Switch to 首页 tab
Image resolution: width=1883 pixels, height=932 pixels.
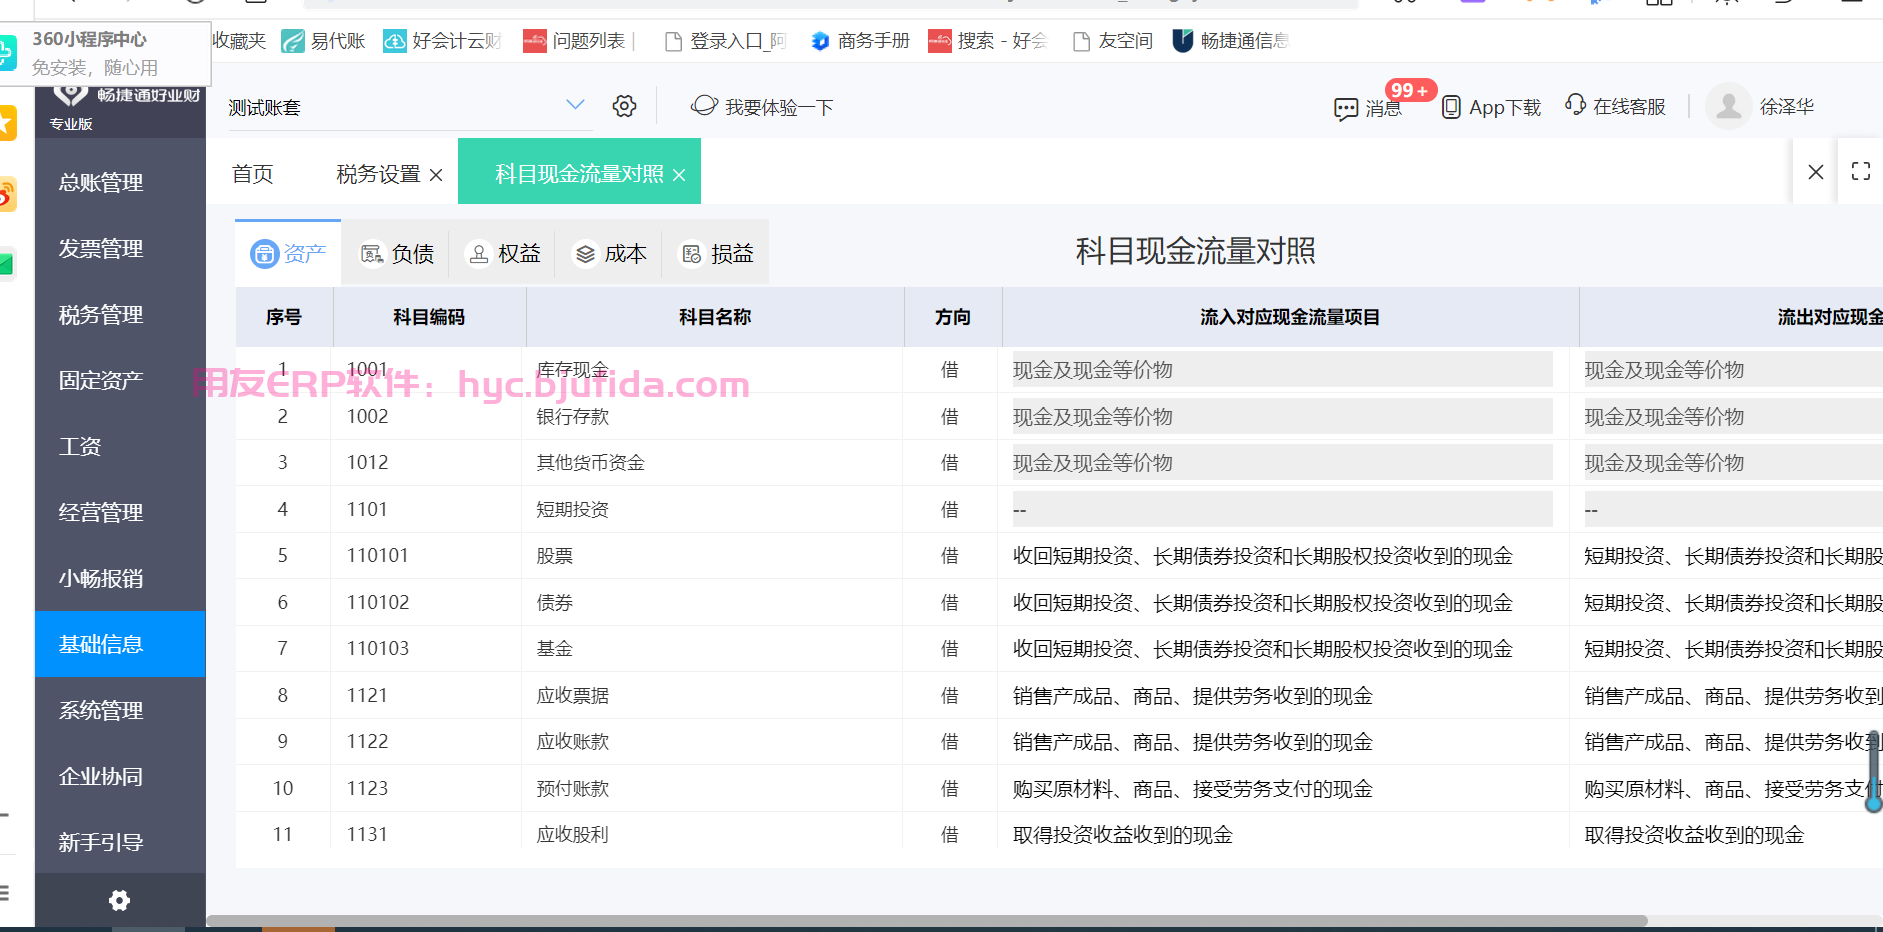tap(252, 174)
